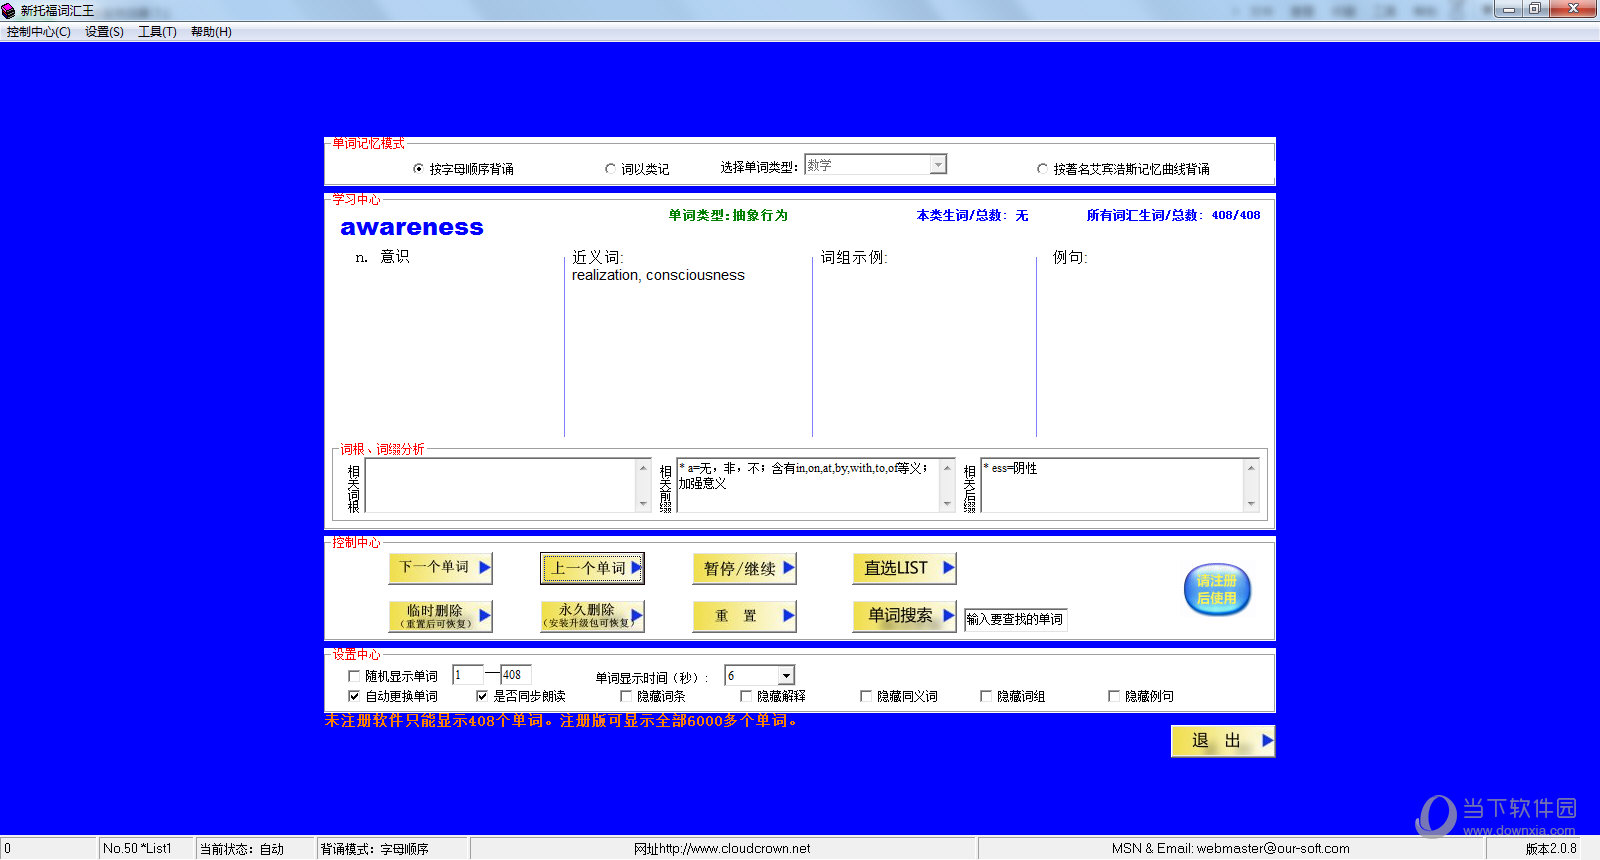Click the 下一个单词 button

[440, 568]
